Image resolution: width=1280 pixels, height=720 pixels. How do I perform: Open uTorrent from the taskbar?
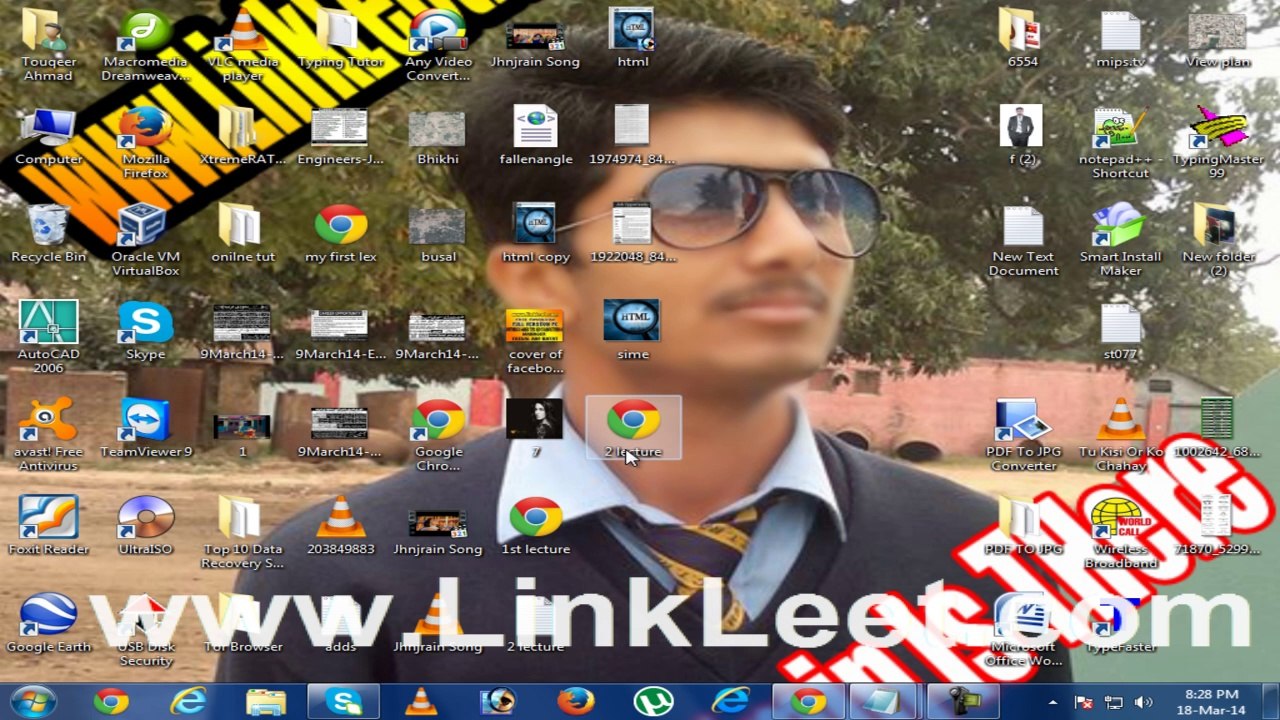[654, 701]
